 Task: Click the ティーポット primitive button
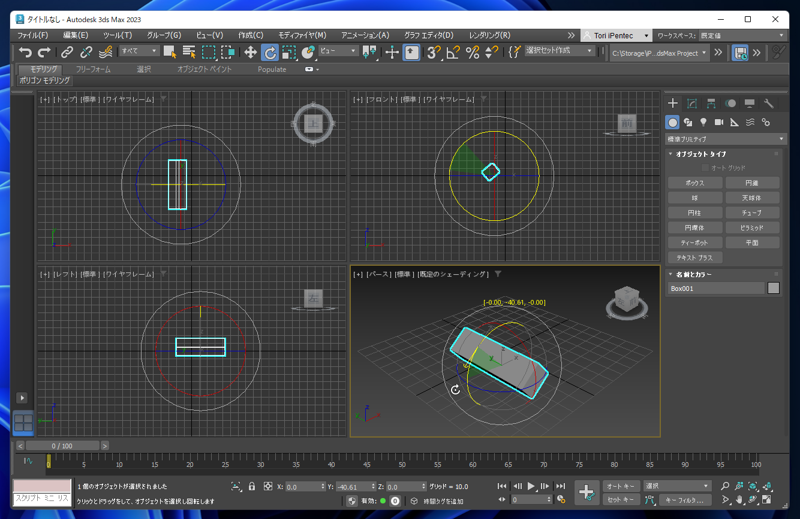(695, 242)
